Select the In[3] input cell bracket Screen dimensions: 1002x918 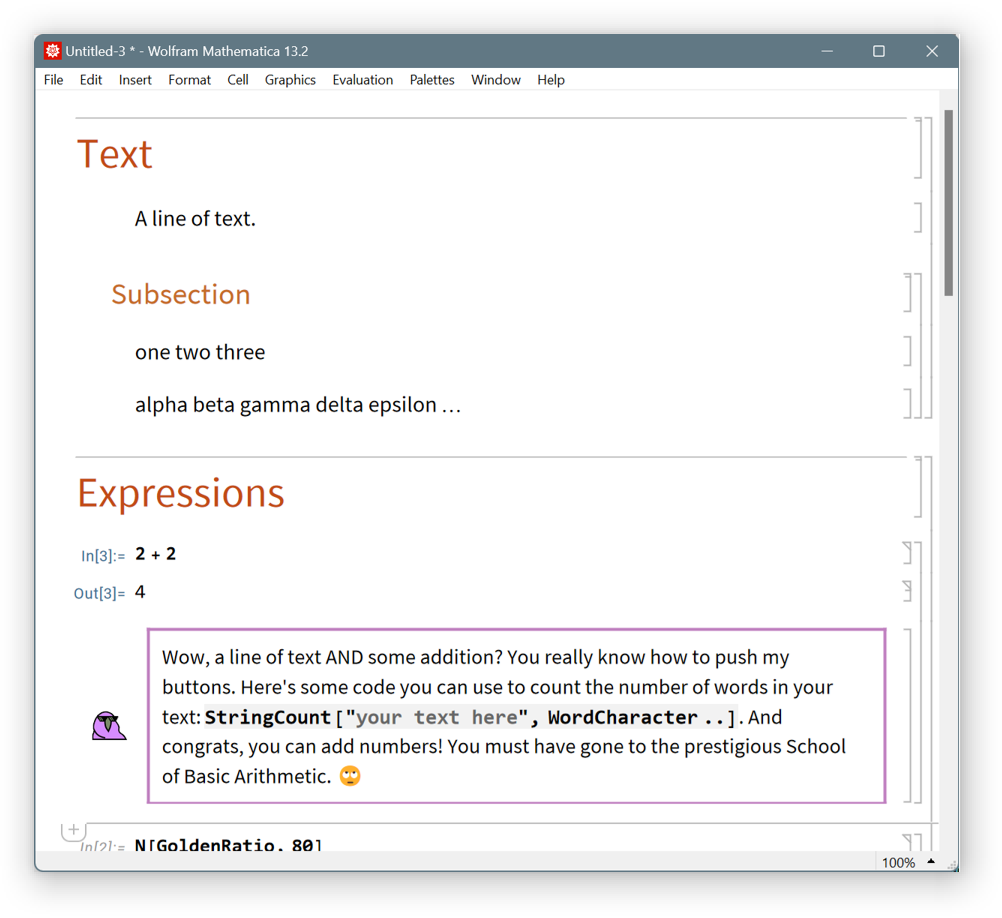pyautogui.click(x=908, y=554)
